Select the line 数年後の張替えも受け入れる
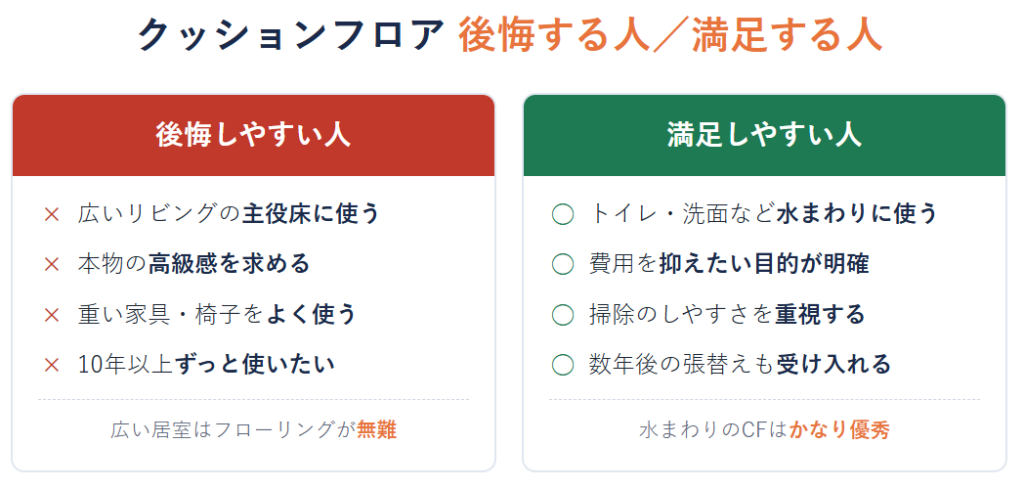The image size is (1024, 489). click(740, 365)
